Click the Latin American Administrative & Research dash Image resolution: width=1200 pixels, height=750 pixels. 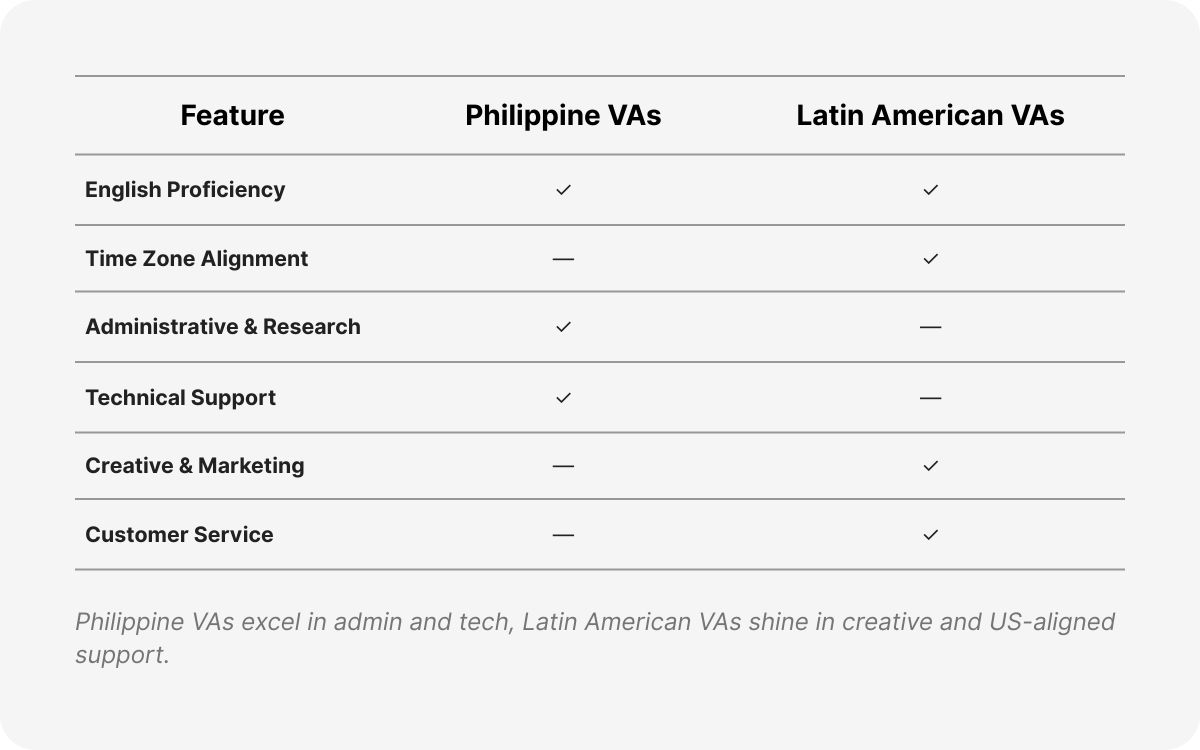pos(930,327)
